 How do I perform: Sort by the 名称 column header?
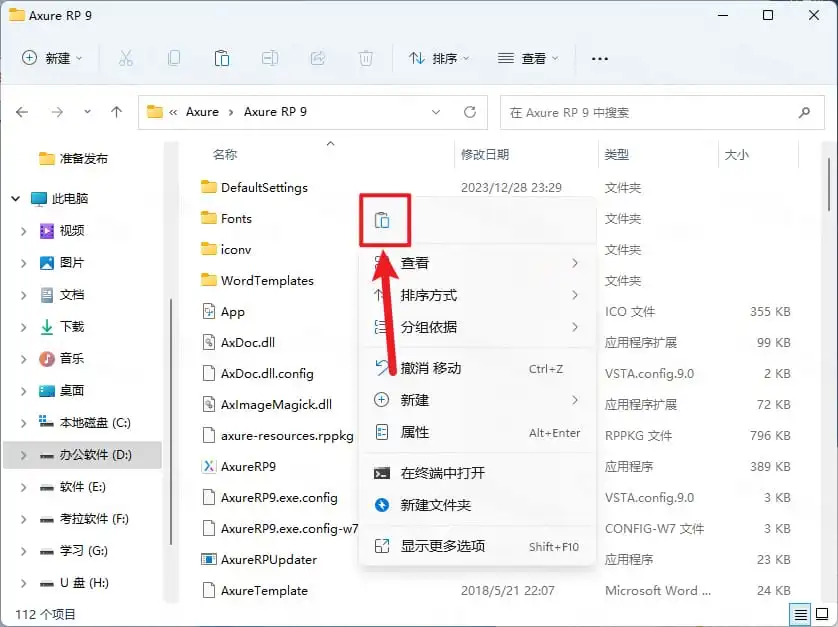point(225,154)
